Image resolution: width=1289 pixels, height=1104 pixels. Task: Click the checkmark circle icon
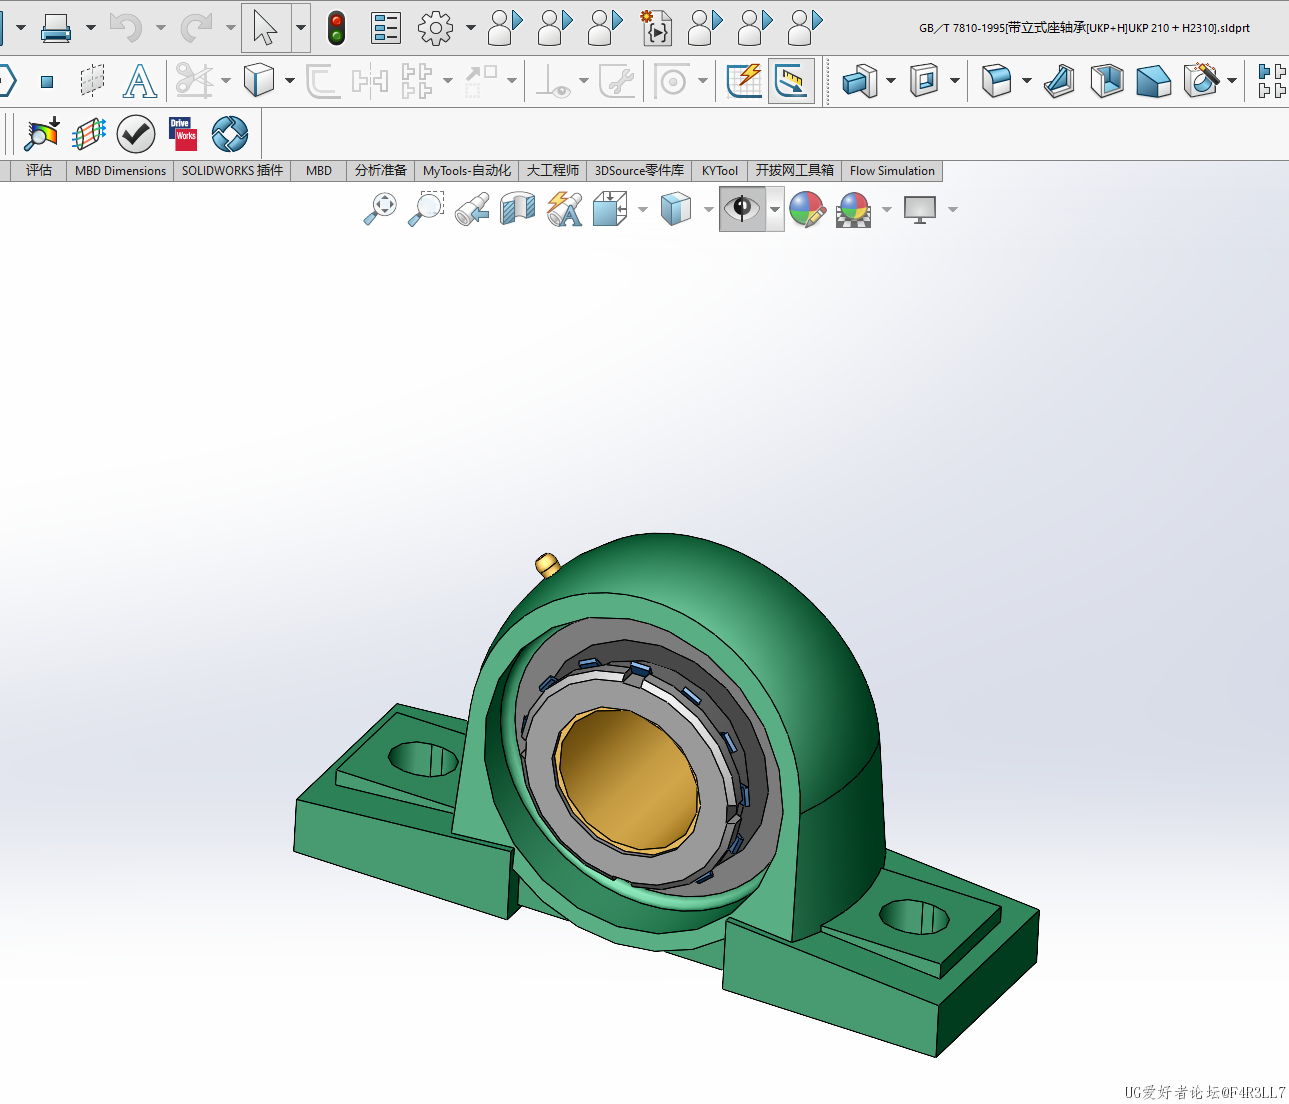point(136,134)
